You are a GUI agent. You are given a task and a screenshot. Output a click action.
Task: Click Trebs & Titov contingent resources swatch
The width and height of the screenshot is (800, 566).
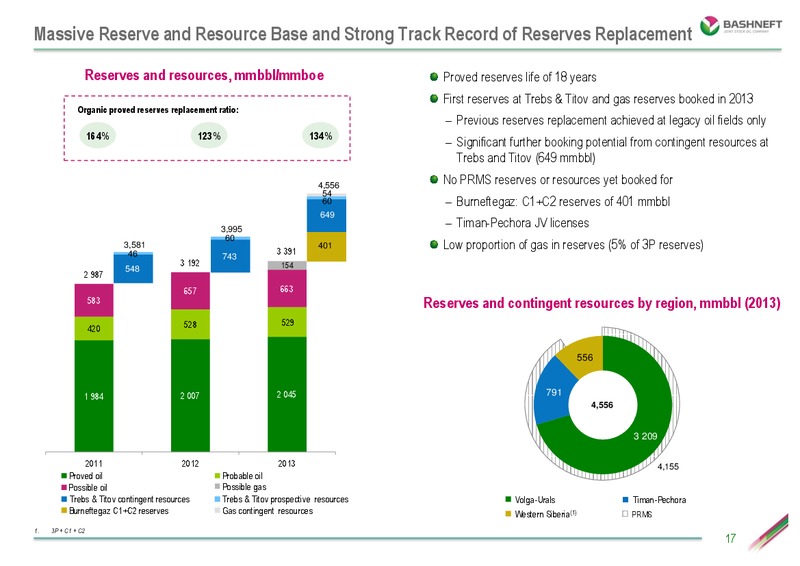point(64,499)
